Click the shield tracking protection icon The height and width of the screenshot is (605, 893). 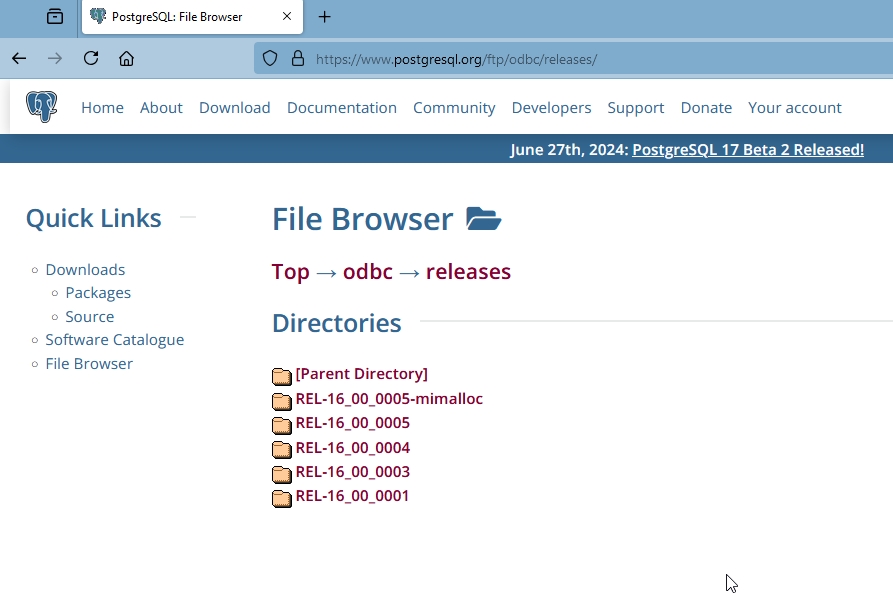(270, 59)
